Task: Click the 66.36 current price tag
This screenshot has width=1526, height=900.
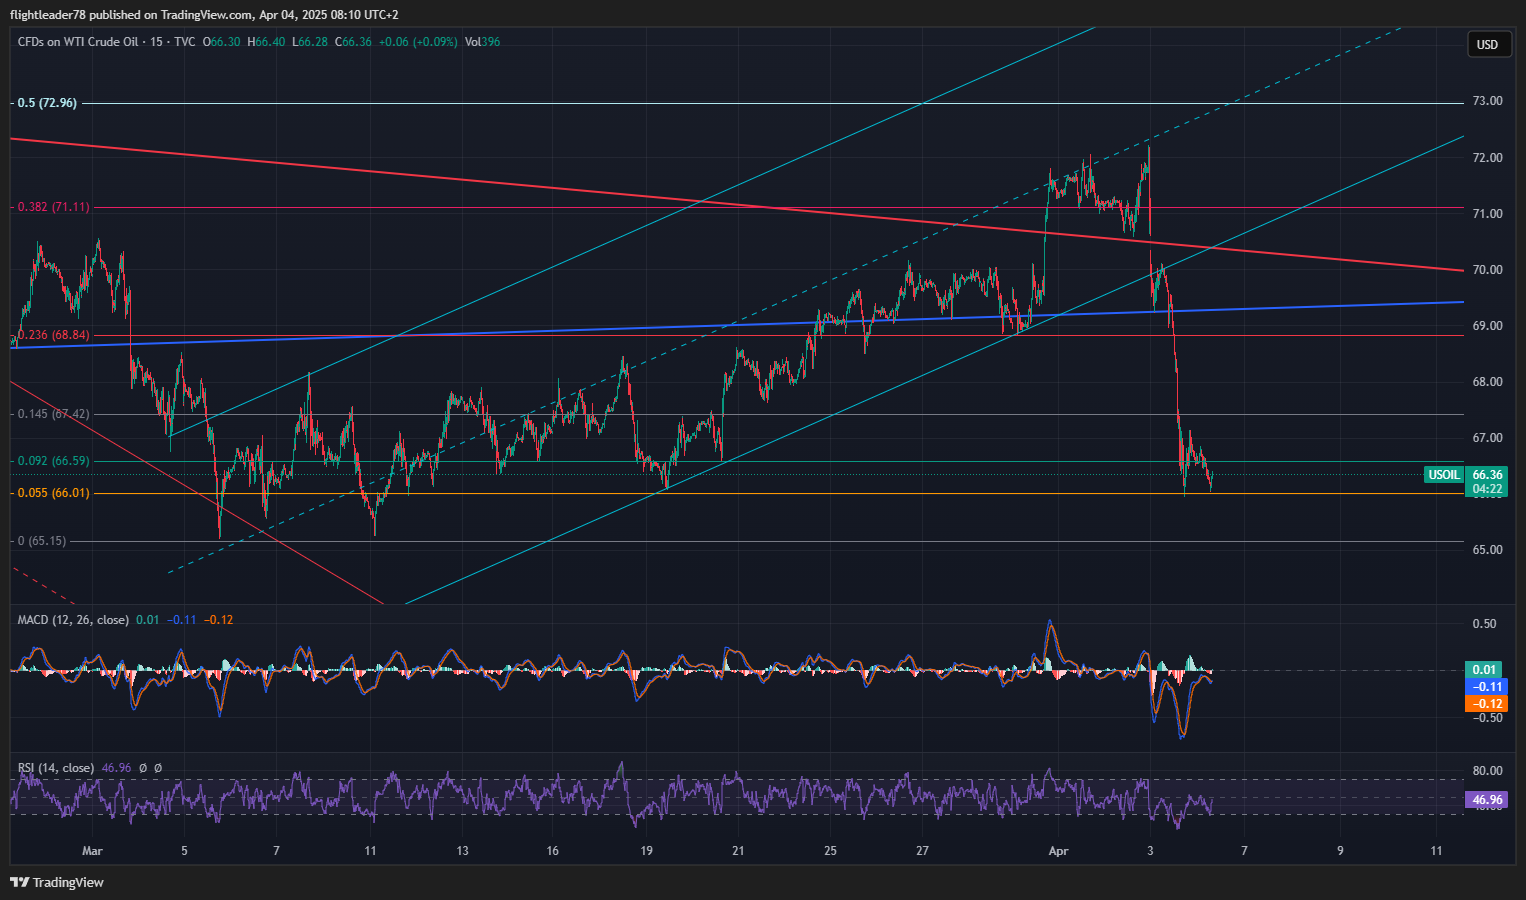Action: (1487, 475)
